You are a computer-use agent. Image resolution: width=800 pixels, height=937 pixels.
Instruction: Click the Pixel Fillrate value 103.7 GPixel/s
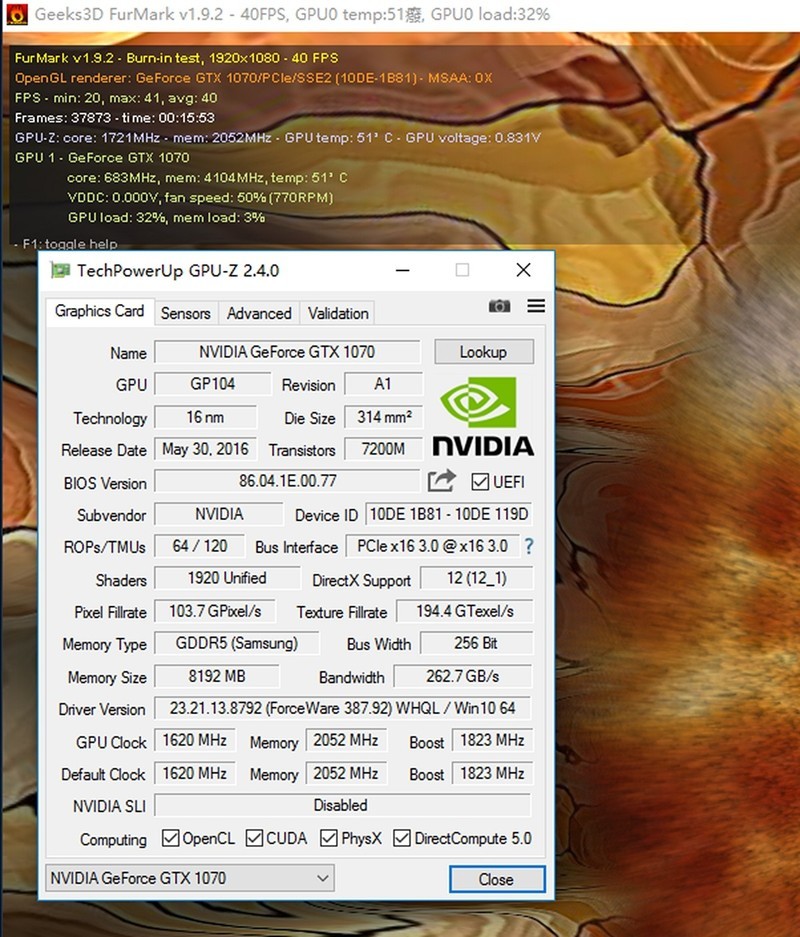(215, 611)
